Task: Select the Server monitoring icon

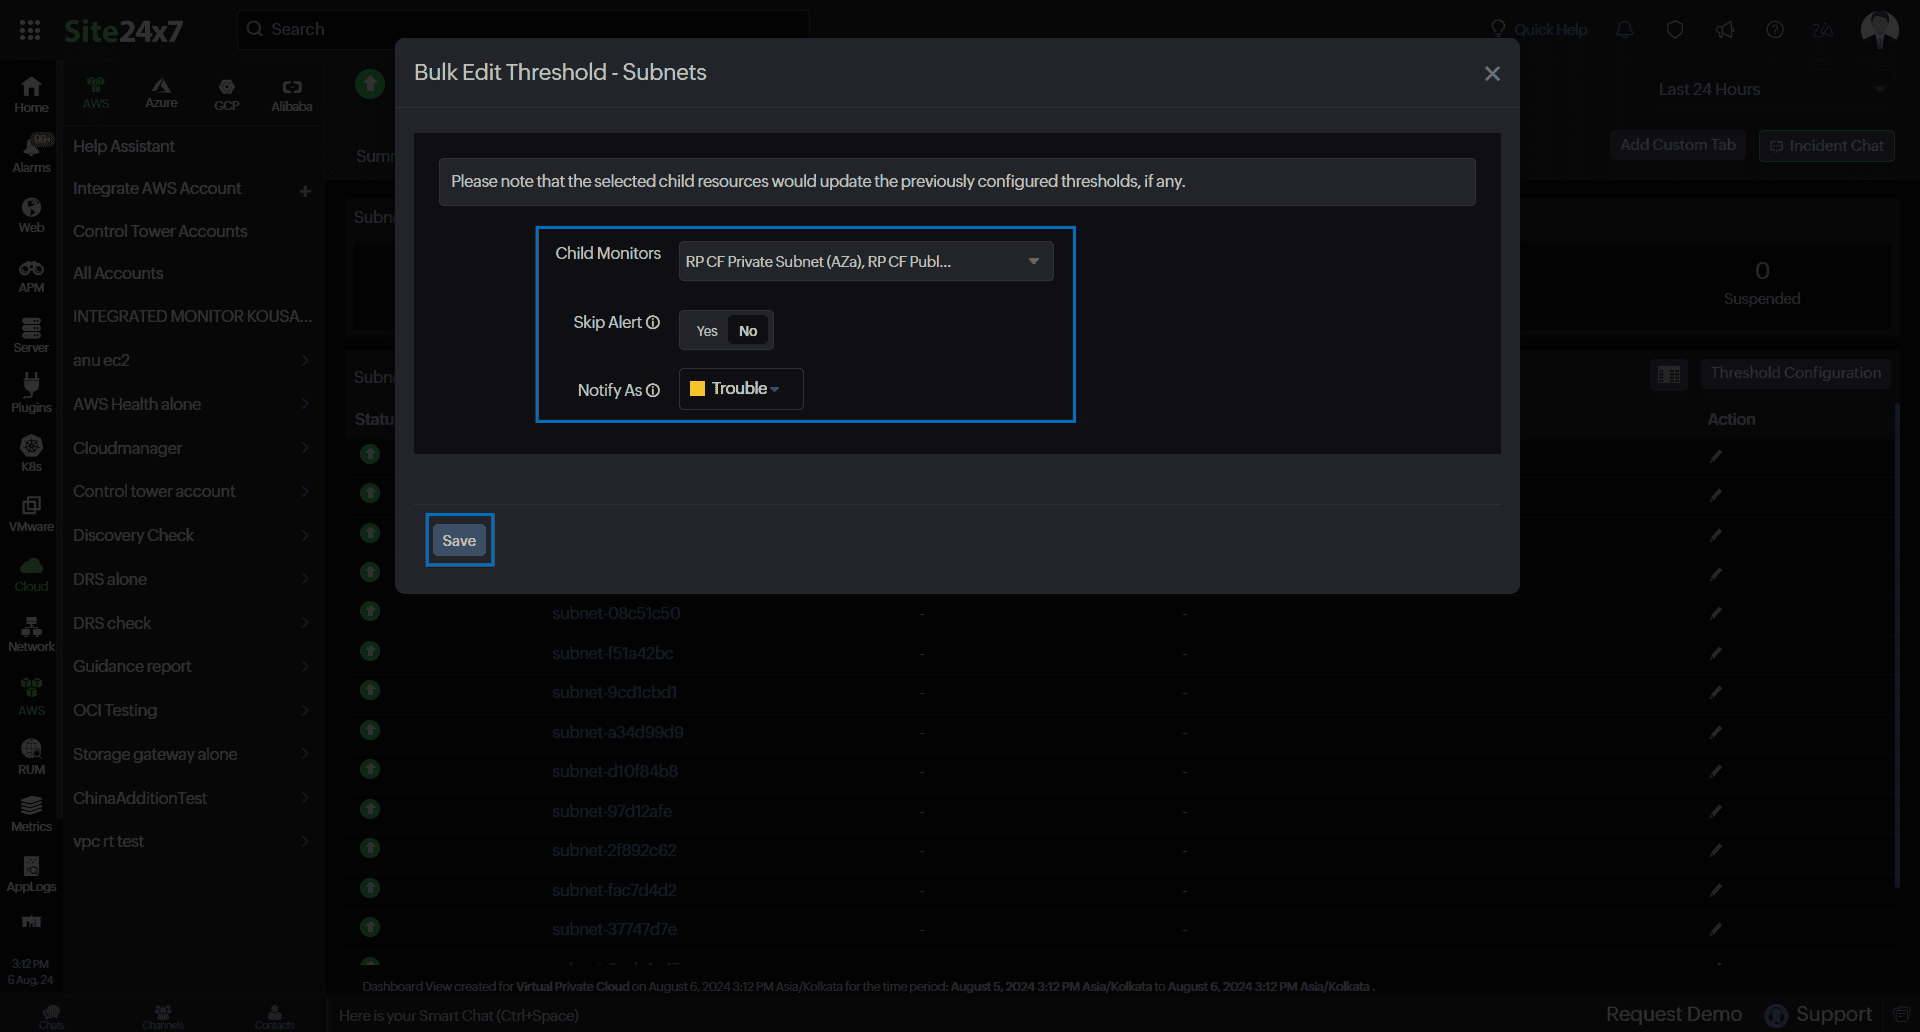Action: coord(31,335)
